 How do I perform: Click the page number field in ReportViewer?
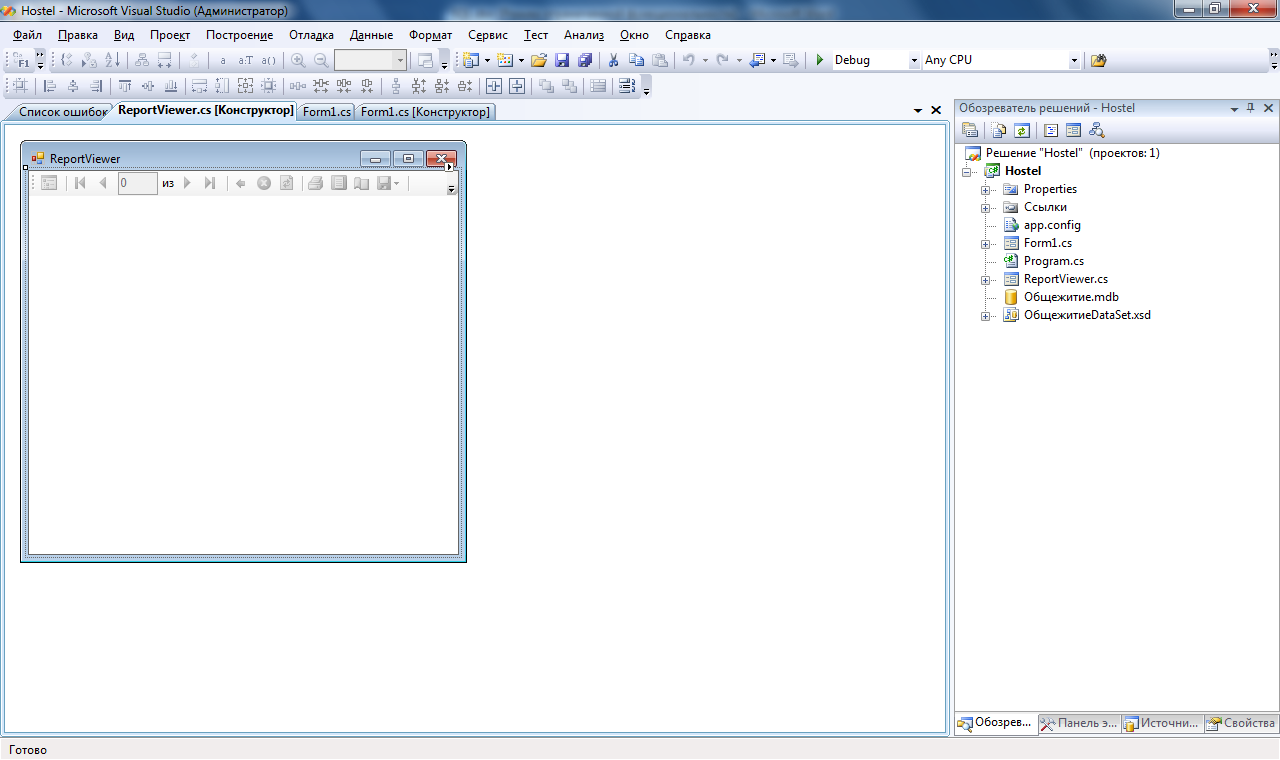click(138, 183)
